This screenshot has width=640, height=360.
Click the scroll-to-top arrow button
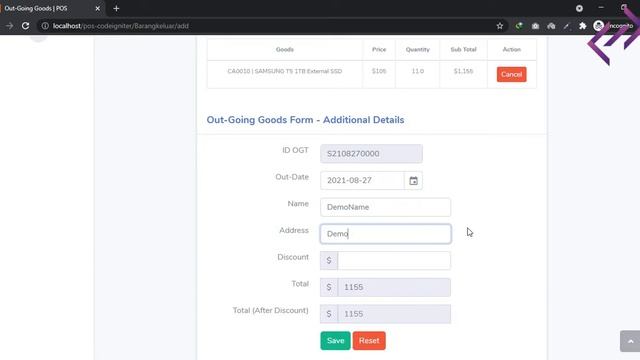click(630, 341)
